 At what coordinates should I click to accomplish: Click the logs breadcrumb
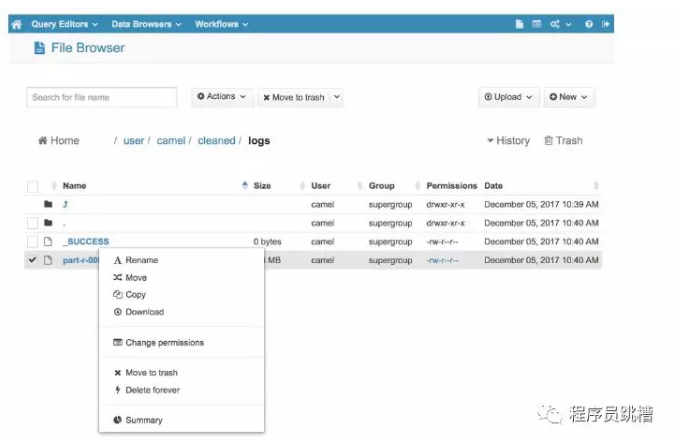point(259,140)
